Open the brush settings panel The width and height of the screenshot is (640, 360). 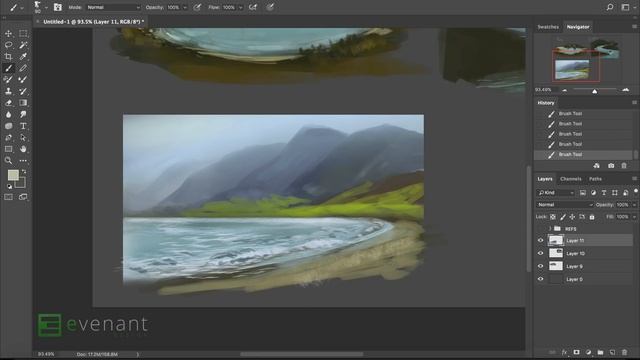58,7
